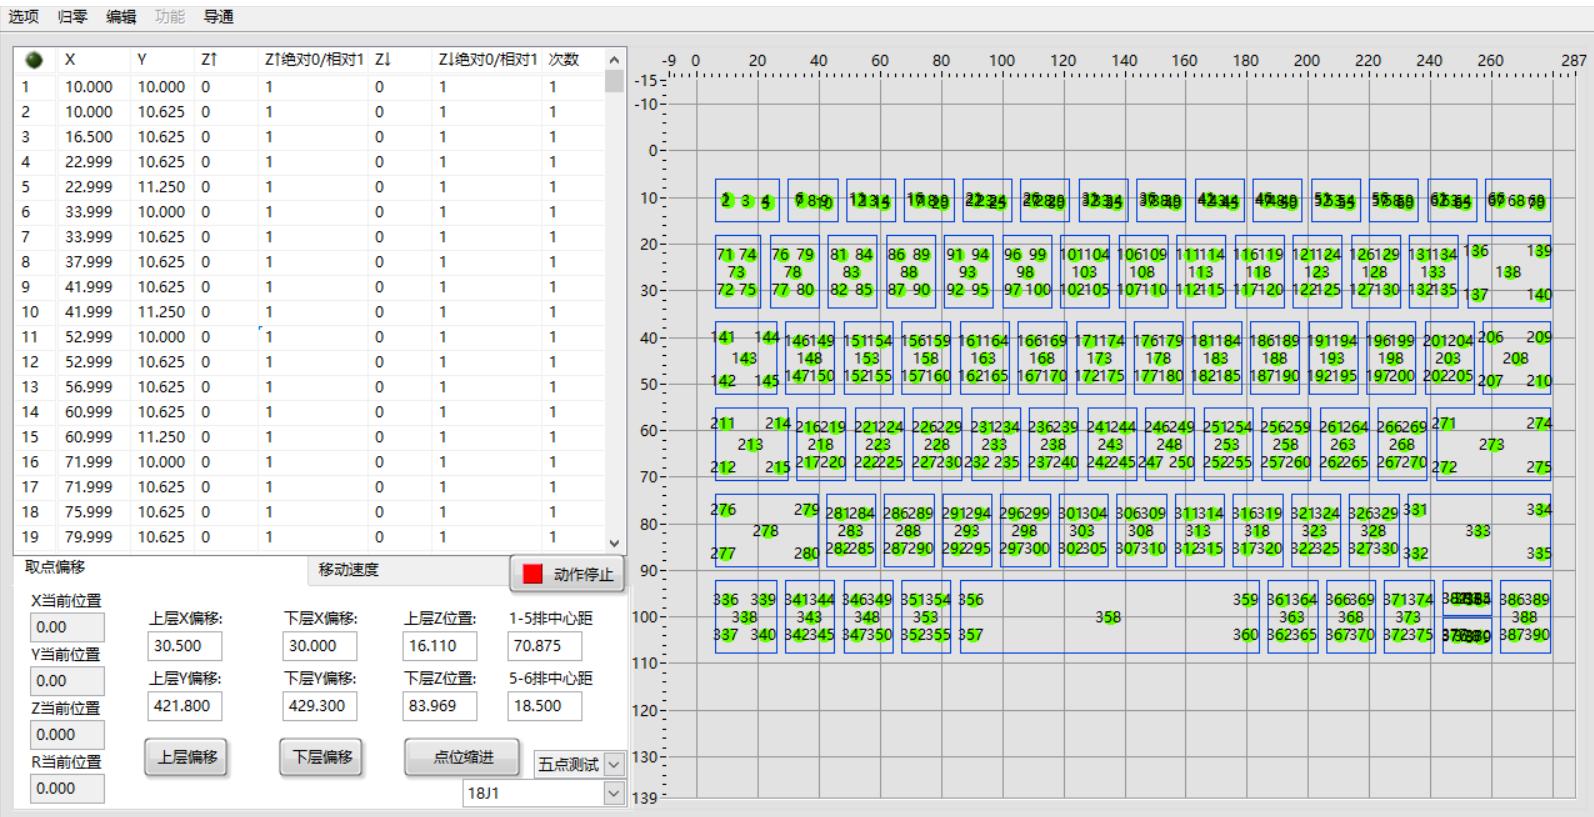This screenshot has width=1594, height=817.
Task: Select green point marker 358 on plot
Action: [x=1107, y=617]
